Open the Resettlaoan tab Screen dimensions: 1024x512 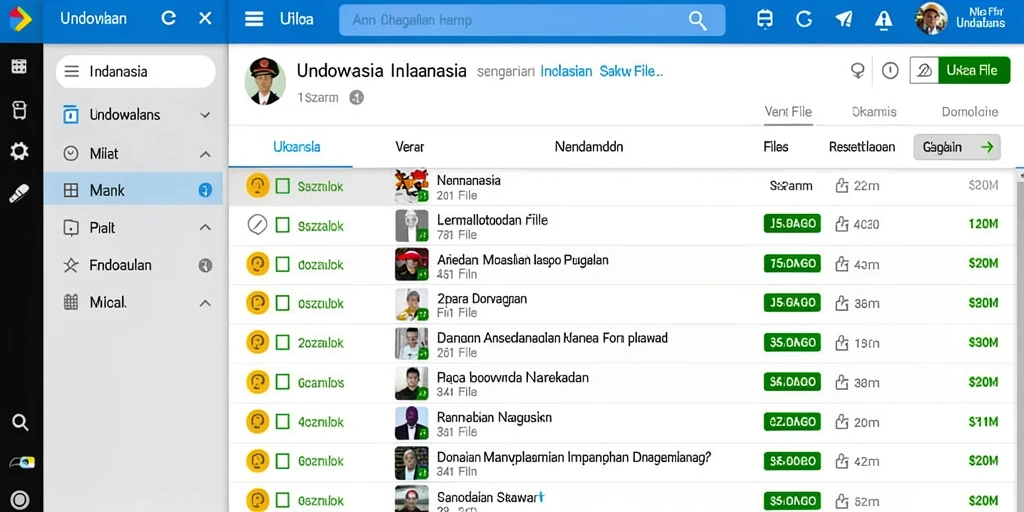[861, 147]
